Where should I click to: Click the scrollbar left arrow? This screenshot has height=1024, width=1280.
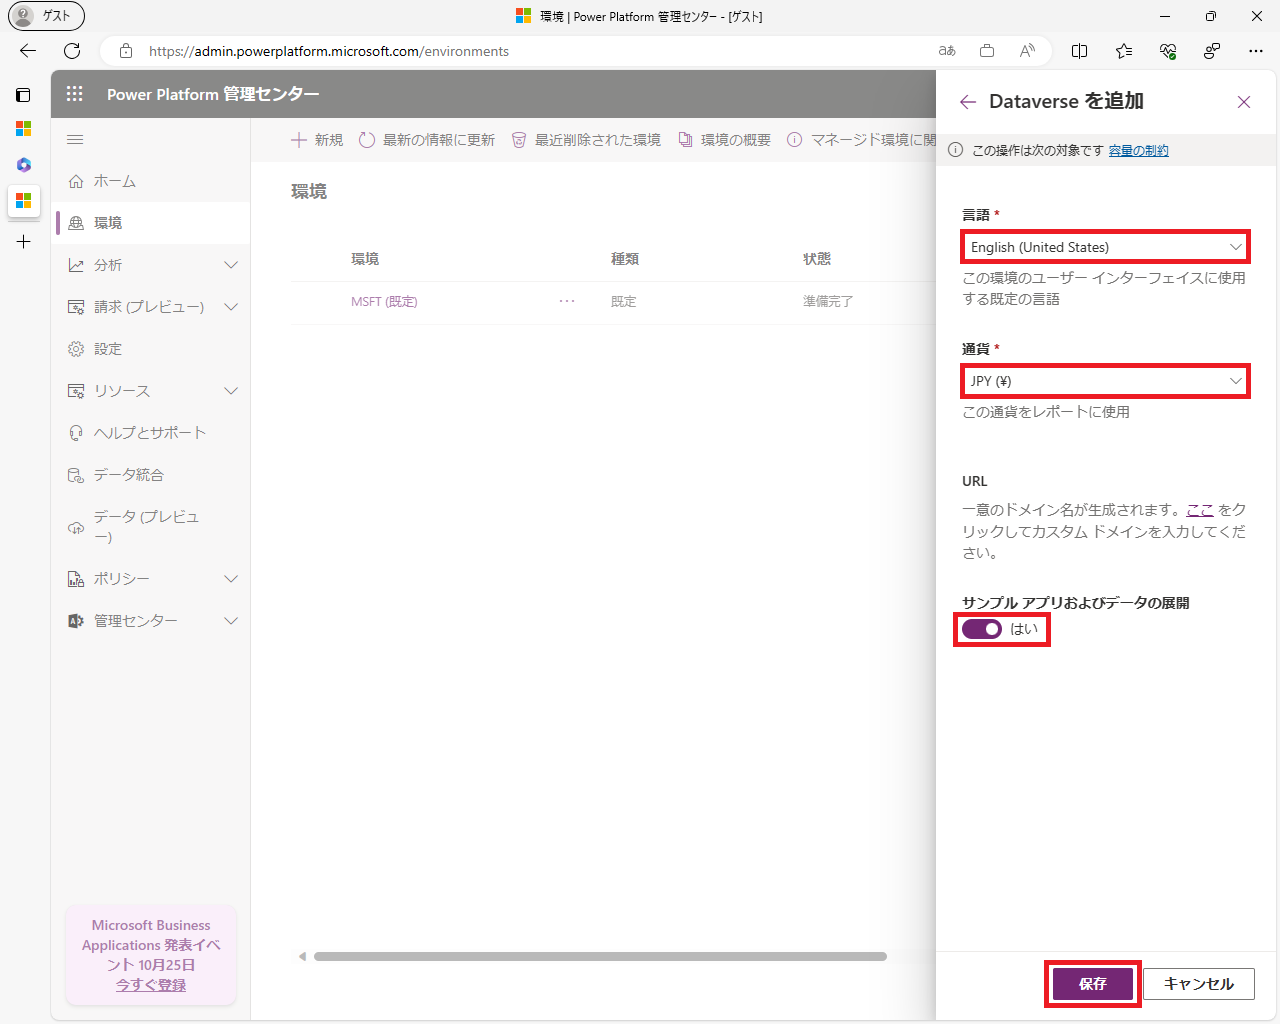pyautogui.click(x=302, y=957)
